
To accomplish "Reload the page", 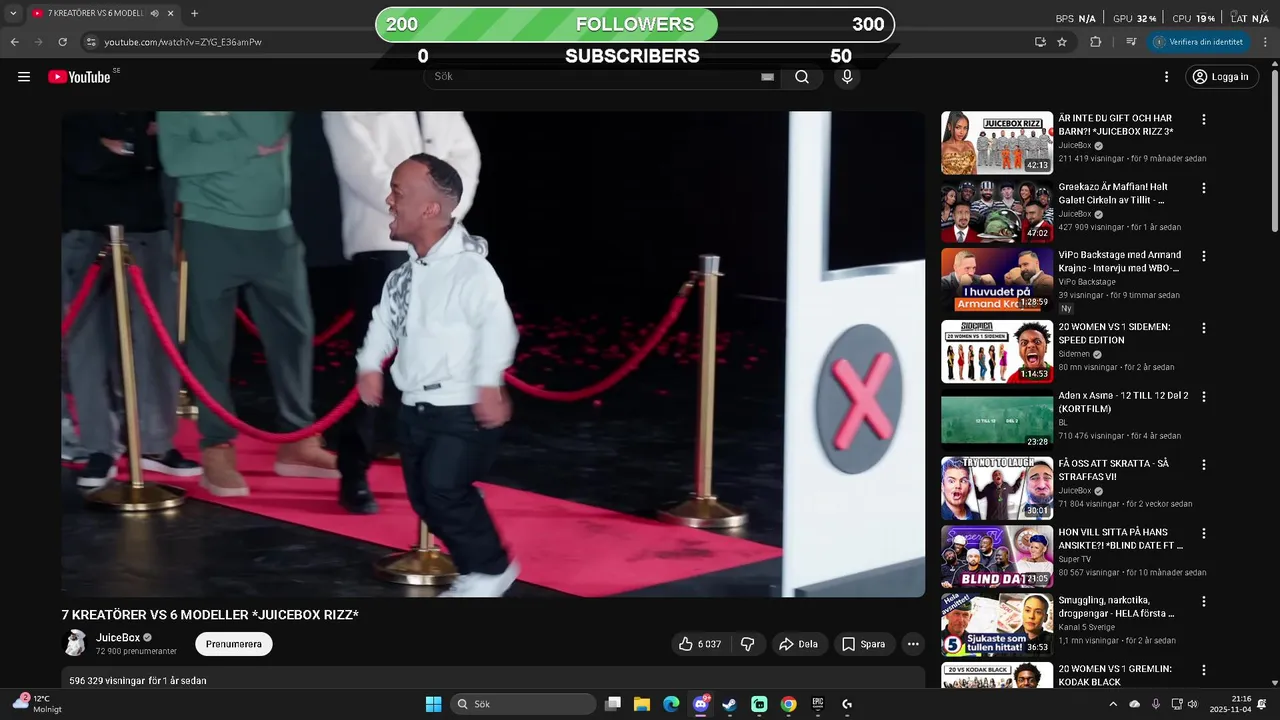I will coord(62,42).
